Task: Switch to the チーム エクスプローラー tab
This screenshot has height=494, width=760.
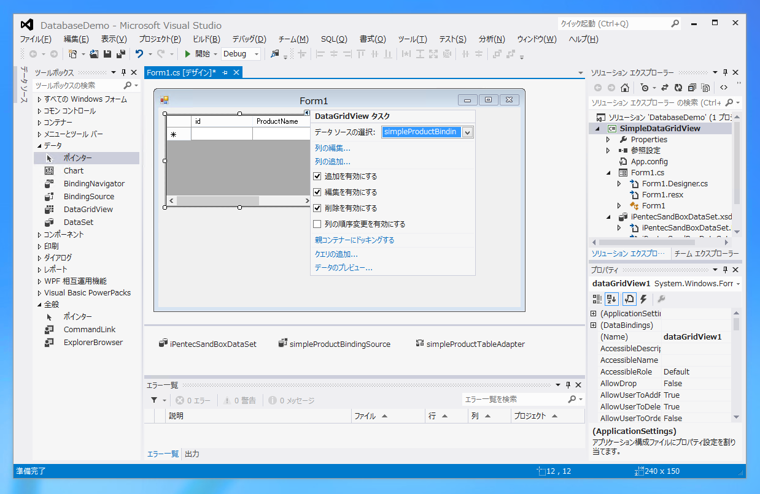Action: (x=706, y=254)
